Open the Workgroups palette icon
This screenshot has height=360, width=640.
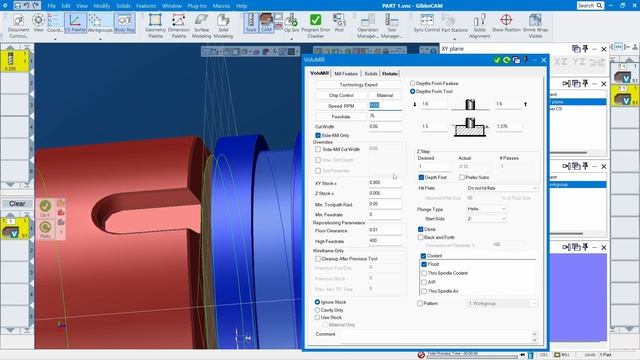click(100, 23)
